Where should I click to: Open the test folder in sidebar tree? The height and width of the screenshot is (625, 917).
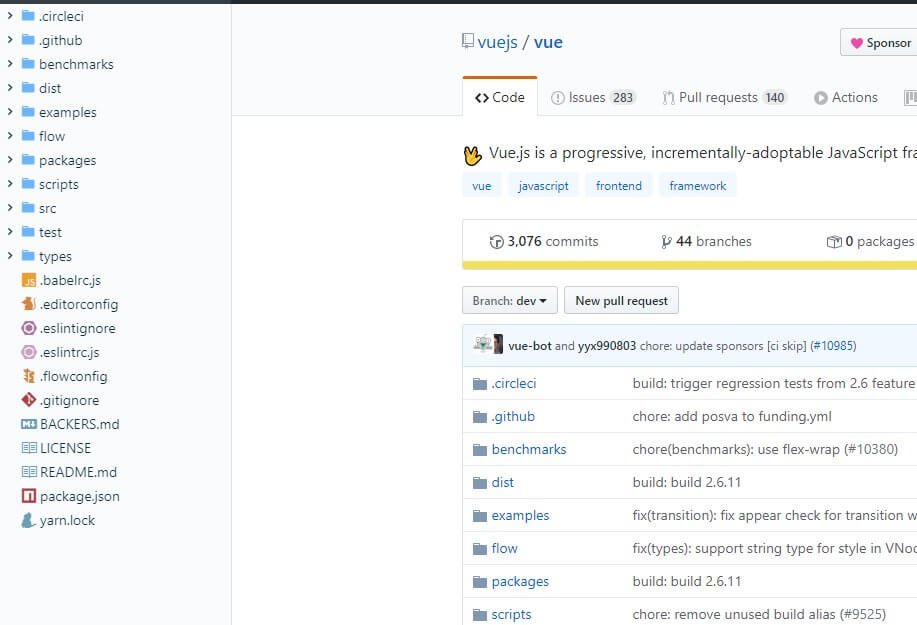pos(50,232)
